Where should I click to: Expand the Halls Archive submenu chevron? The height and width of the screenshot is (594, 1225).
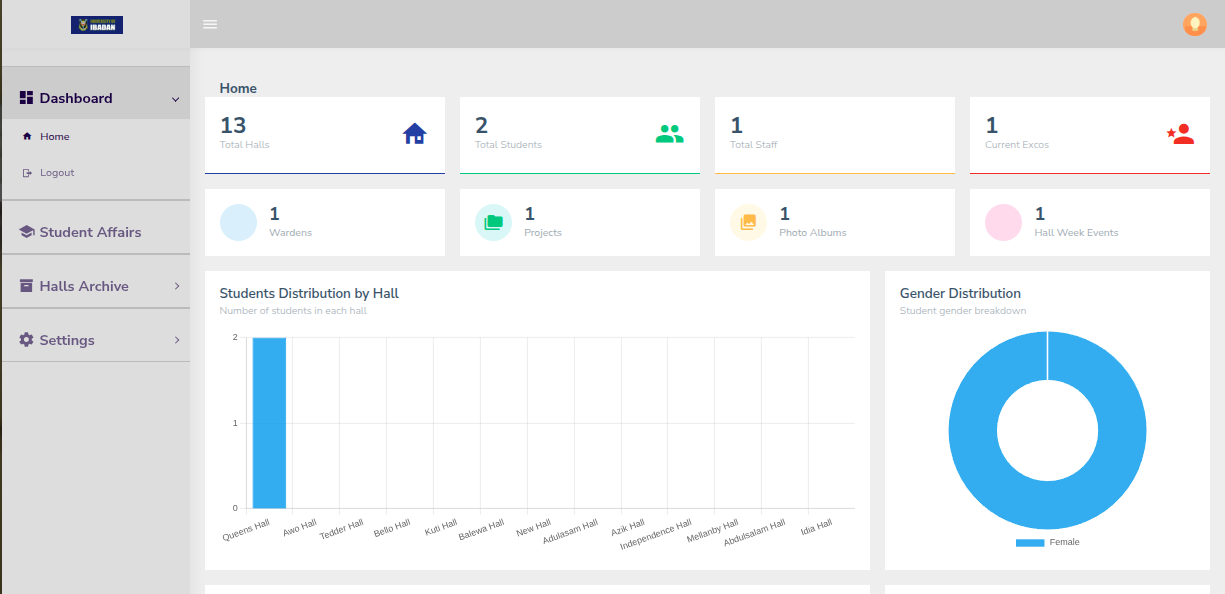(x=177, y=286)
